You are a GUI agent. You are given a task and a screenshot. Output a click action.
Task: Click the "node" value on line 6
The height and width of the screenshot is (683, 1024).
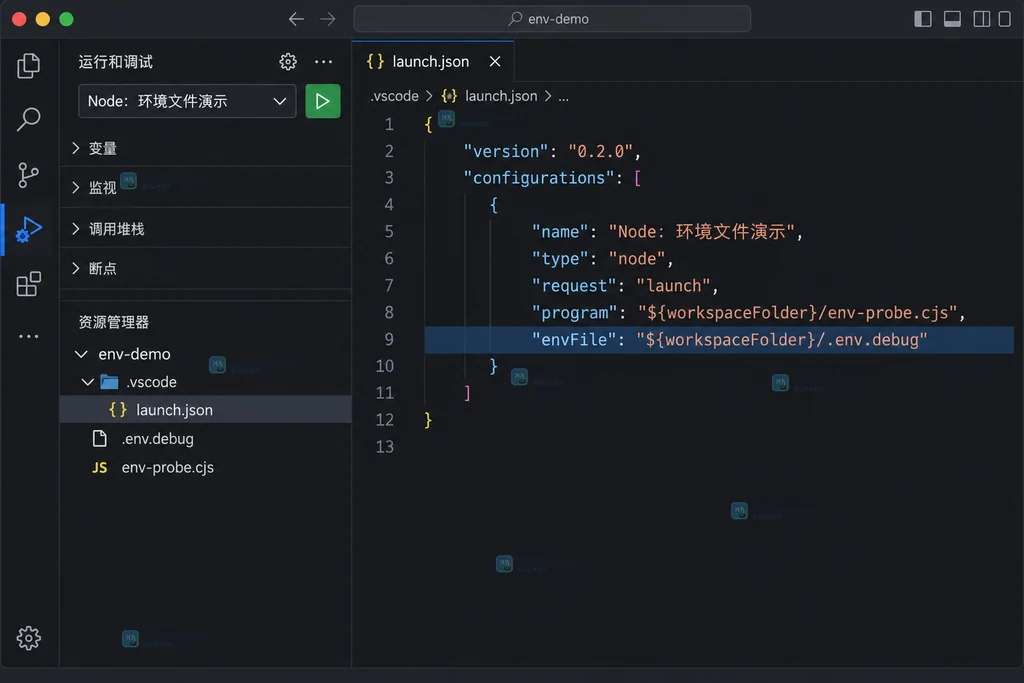(x=637, y=259)
